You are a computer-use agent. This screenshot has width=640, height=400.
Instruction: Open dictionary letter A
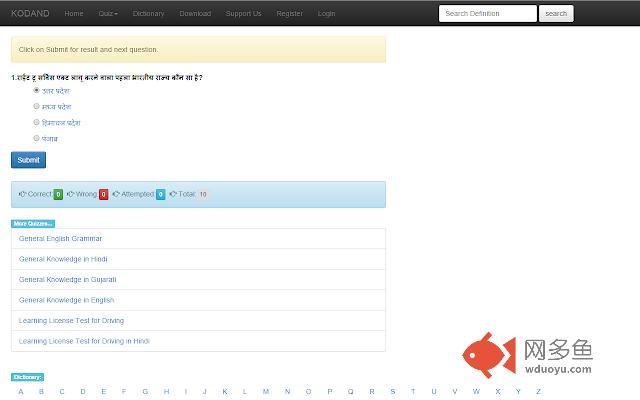tap(21, 391)
